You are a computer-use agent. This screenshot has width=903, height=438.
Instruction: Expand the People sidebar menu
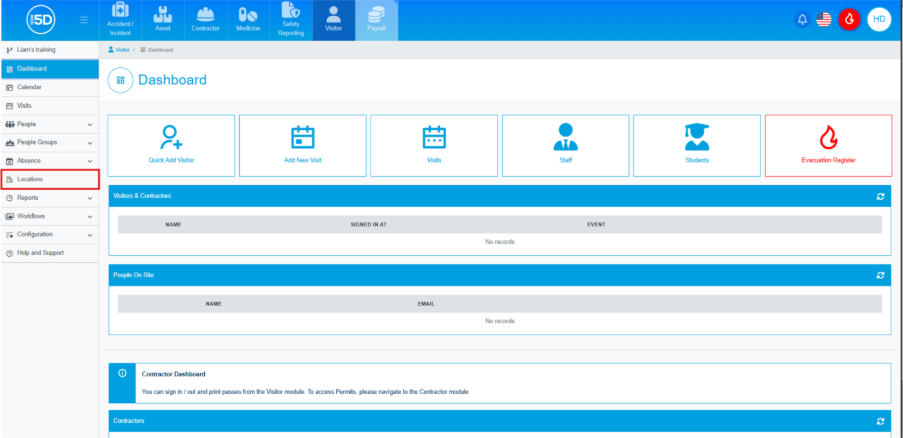[50, 124]
